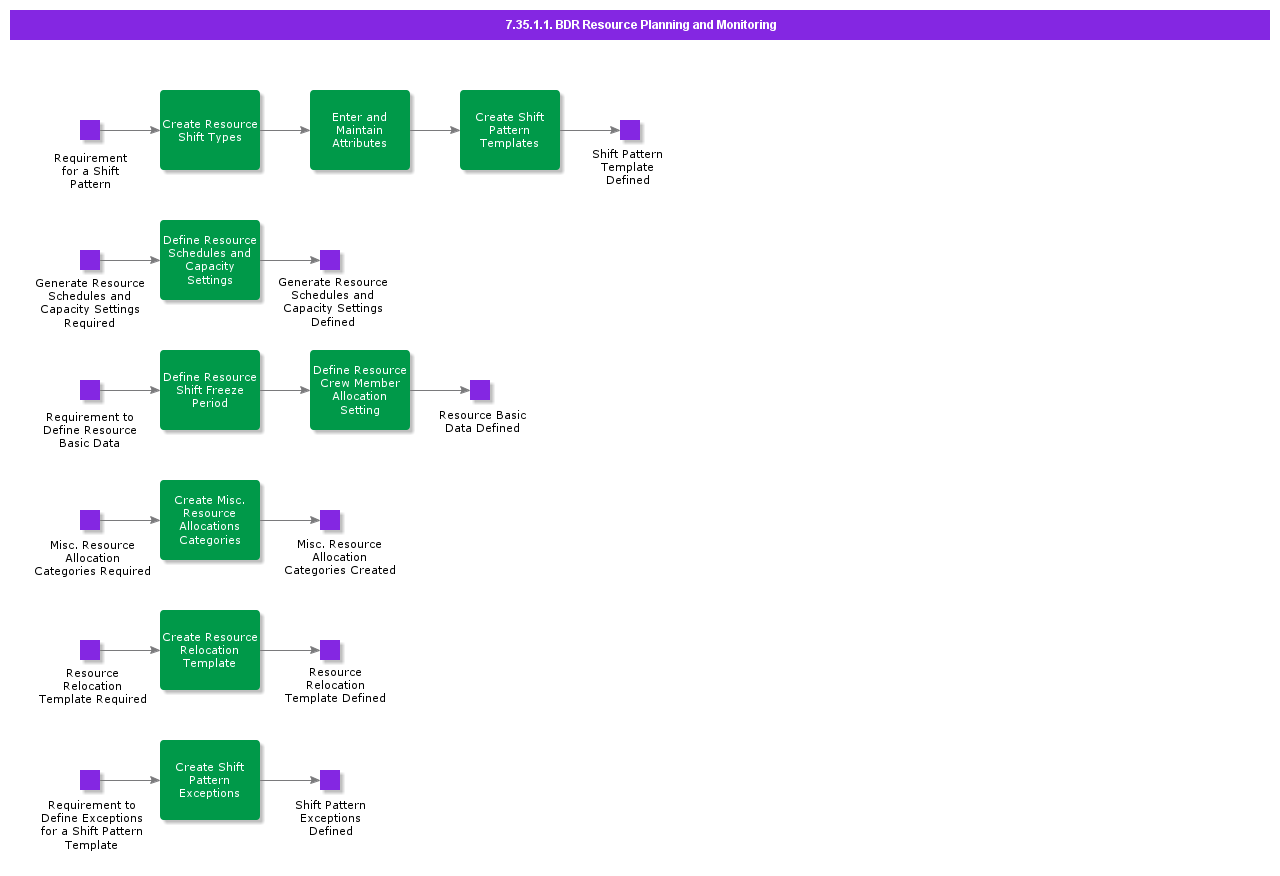Viewport: 1280px width, 876px height.
Task: Open the 'Define Resource Shift Freeze Period' step
Action: click(x=210, y=390)
